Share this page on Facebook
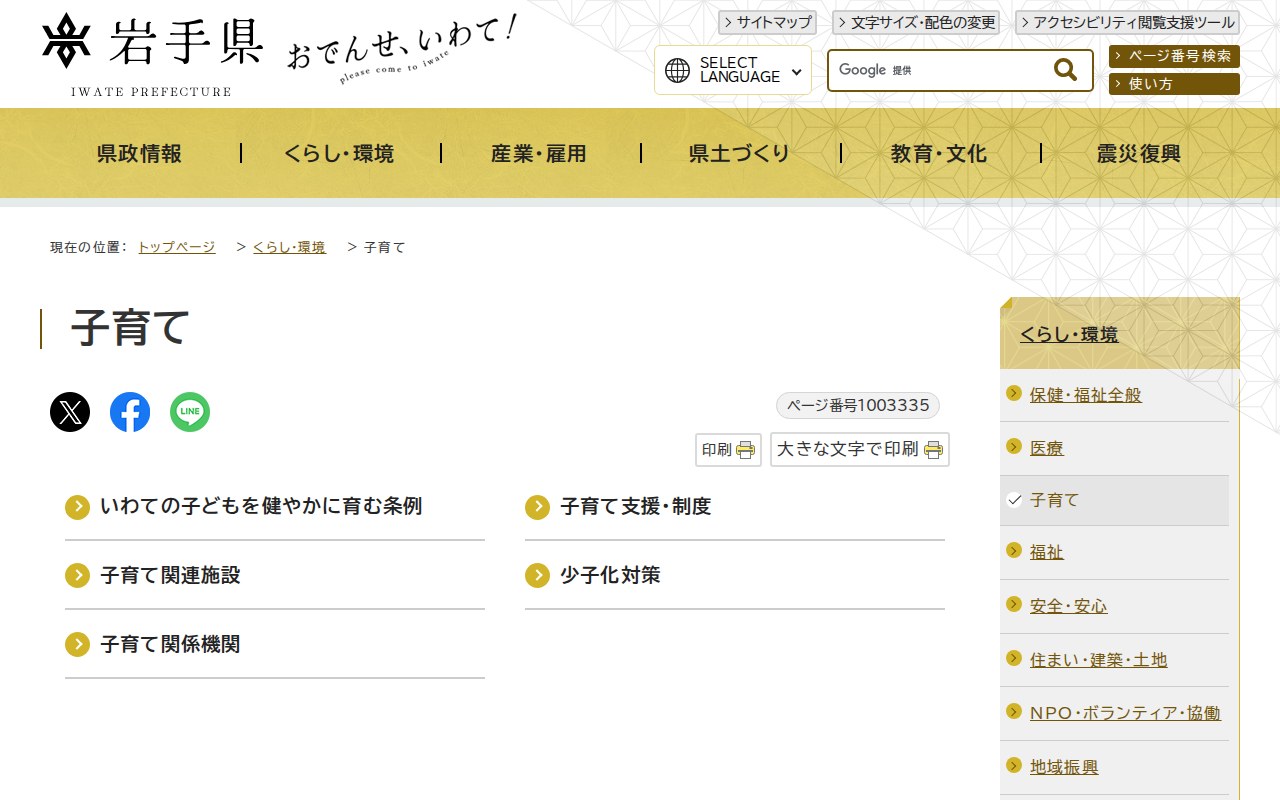Viewport: 1280px width, 800px height. point(130,412)
